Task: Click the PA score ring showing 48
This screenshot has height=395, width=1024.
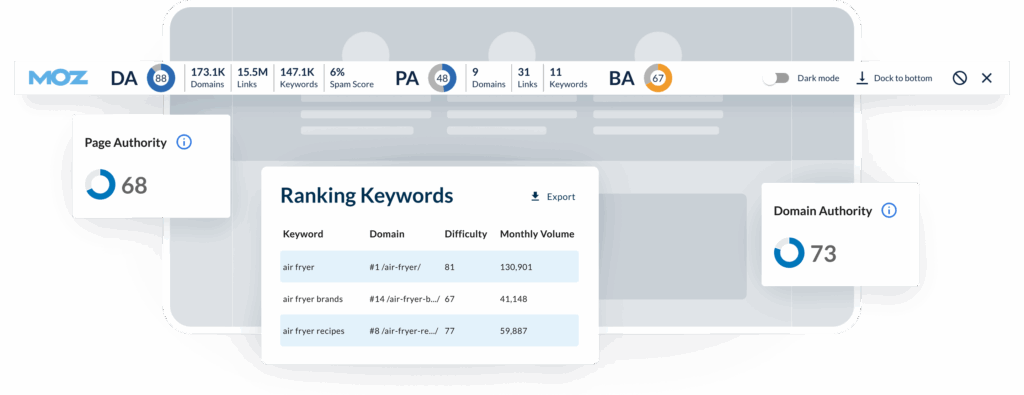Action: (x=442, y=78)
